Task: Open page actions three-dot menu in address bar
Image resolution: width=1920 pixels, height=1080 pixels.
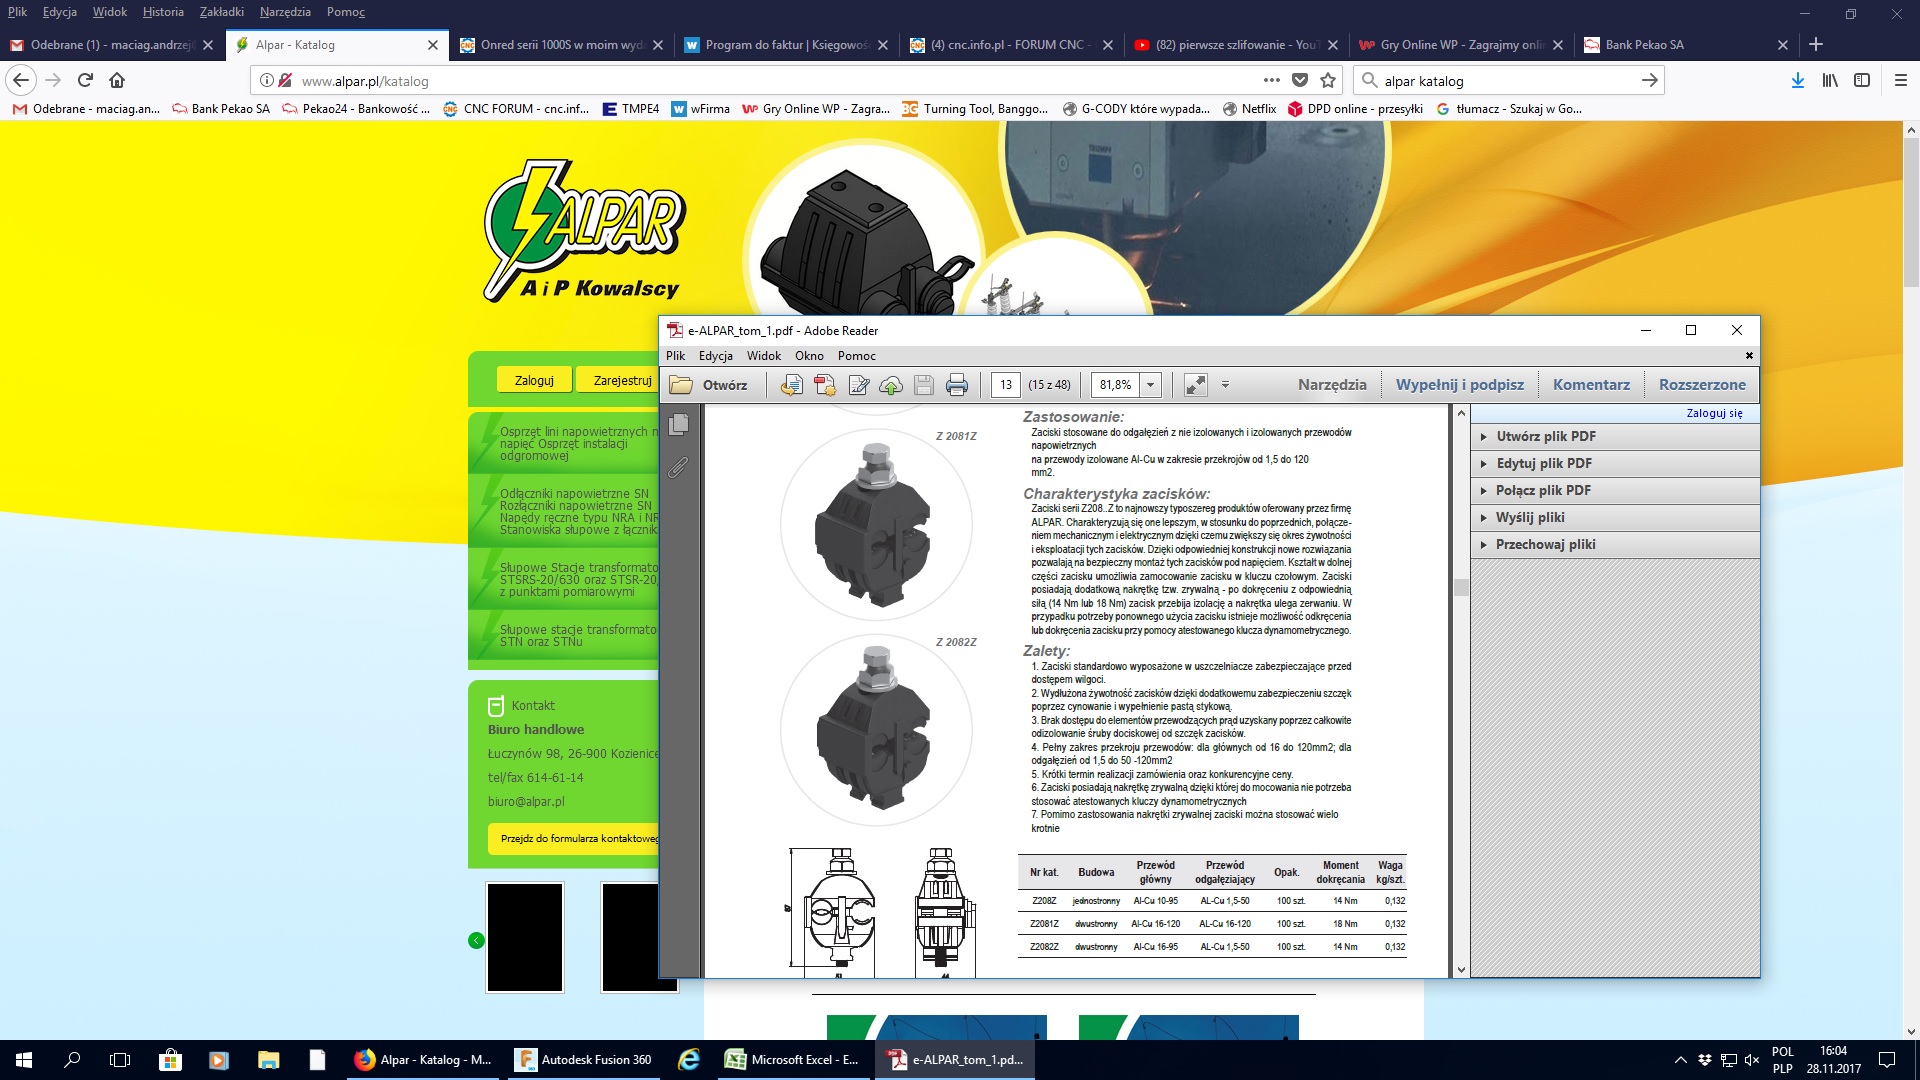Action: pyautogui.click(x=1271, y=80)
